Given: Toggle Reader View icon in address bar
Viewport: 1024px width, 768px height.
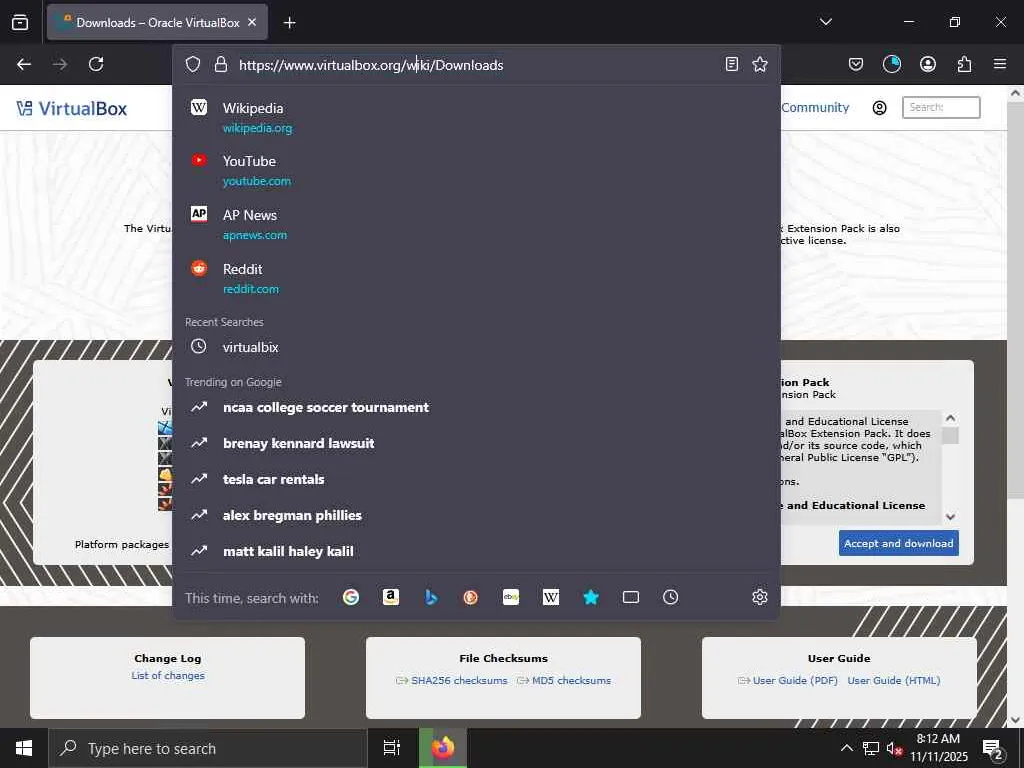Looking at the screenshot, I should click(x=731, y=64).
